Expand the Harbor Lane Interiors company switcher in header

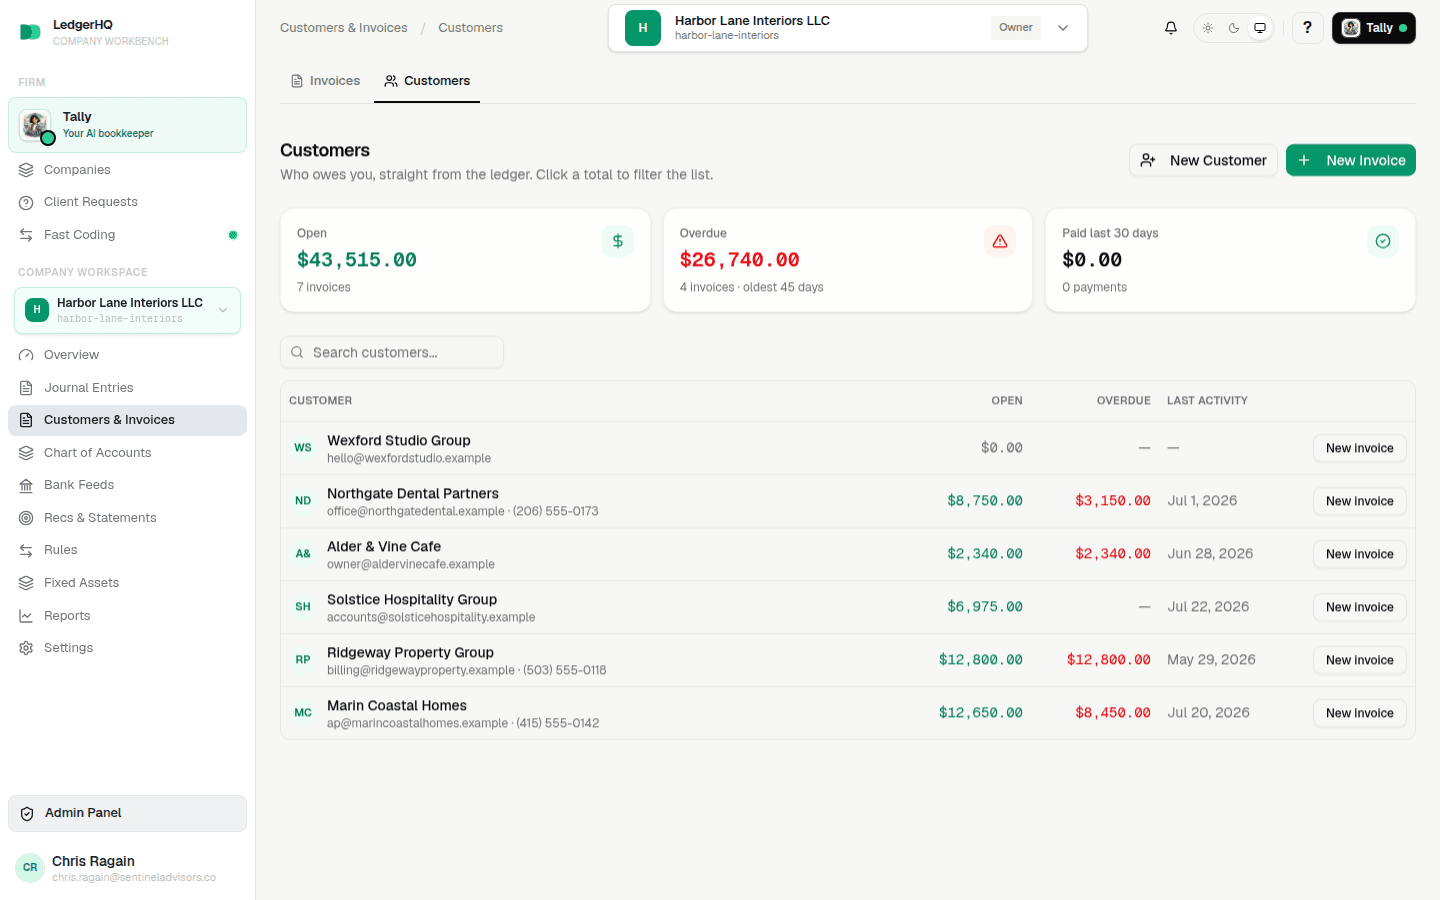848,28
